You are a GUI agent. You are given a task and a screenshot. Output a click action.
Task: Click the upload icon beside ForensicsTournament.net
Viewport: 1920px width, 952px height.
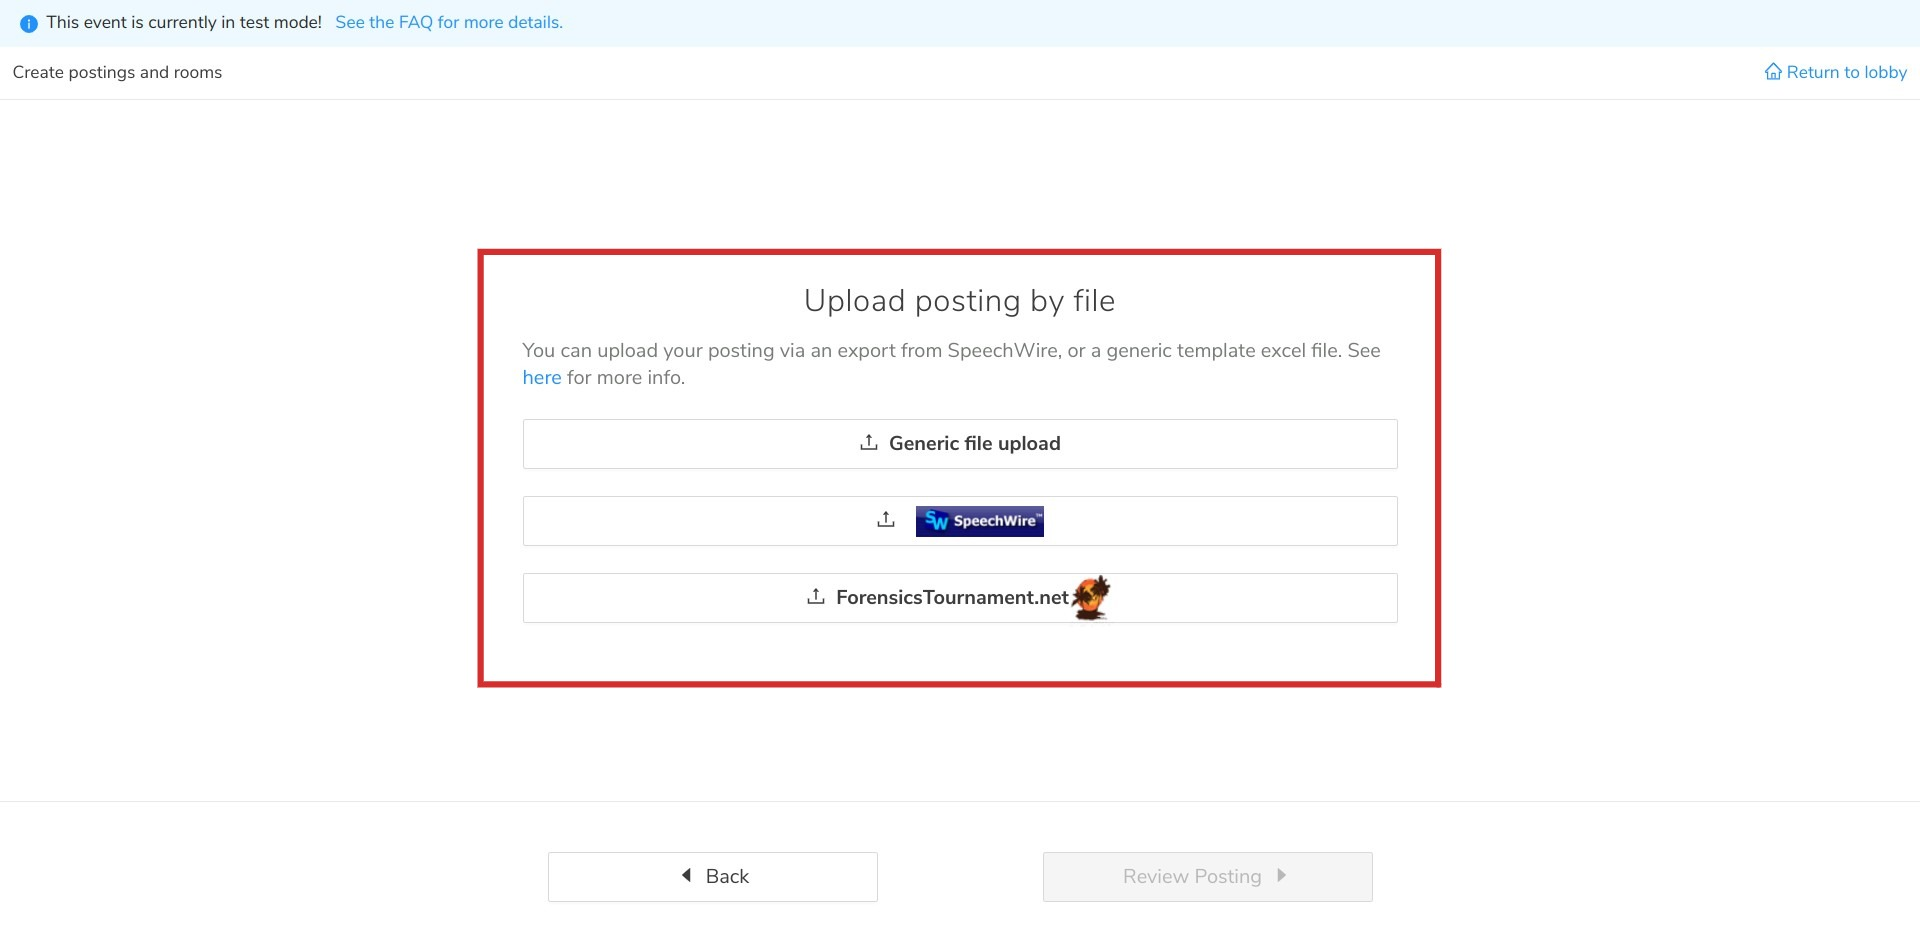pos(816,597)
